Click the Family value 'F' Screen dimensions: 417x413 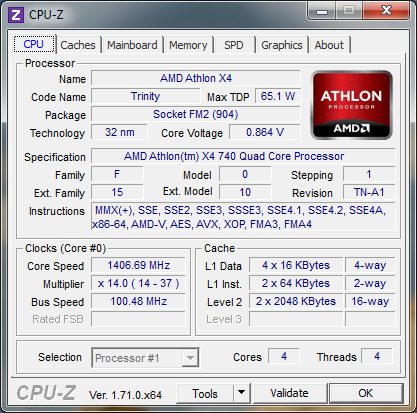[x=117, y=174]
